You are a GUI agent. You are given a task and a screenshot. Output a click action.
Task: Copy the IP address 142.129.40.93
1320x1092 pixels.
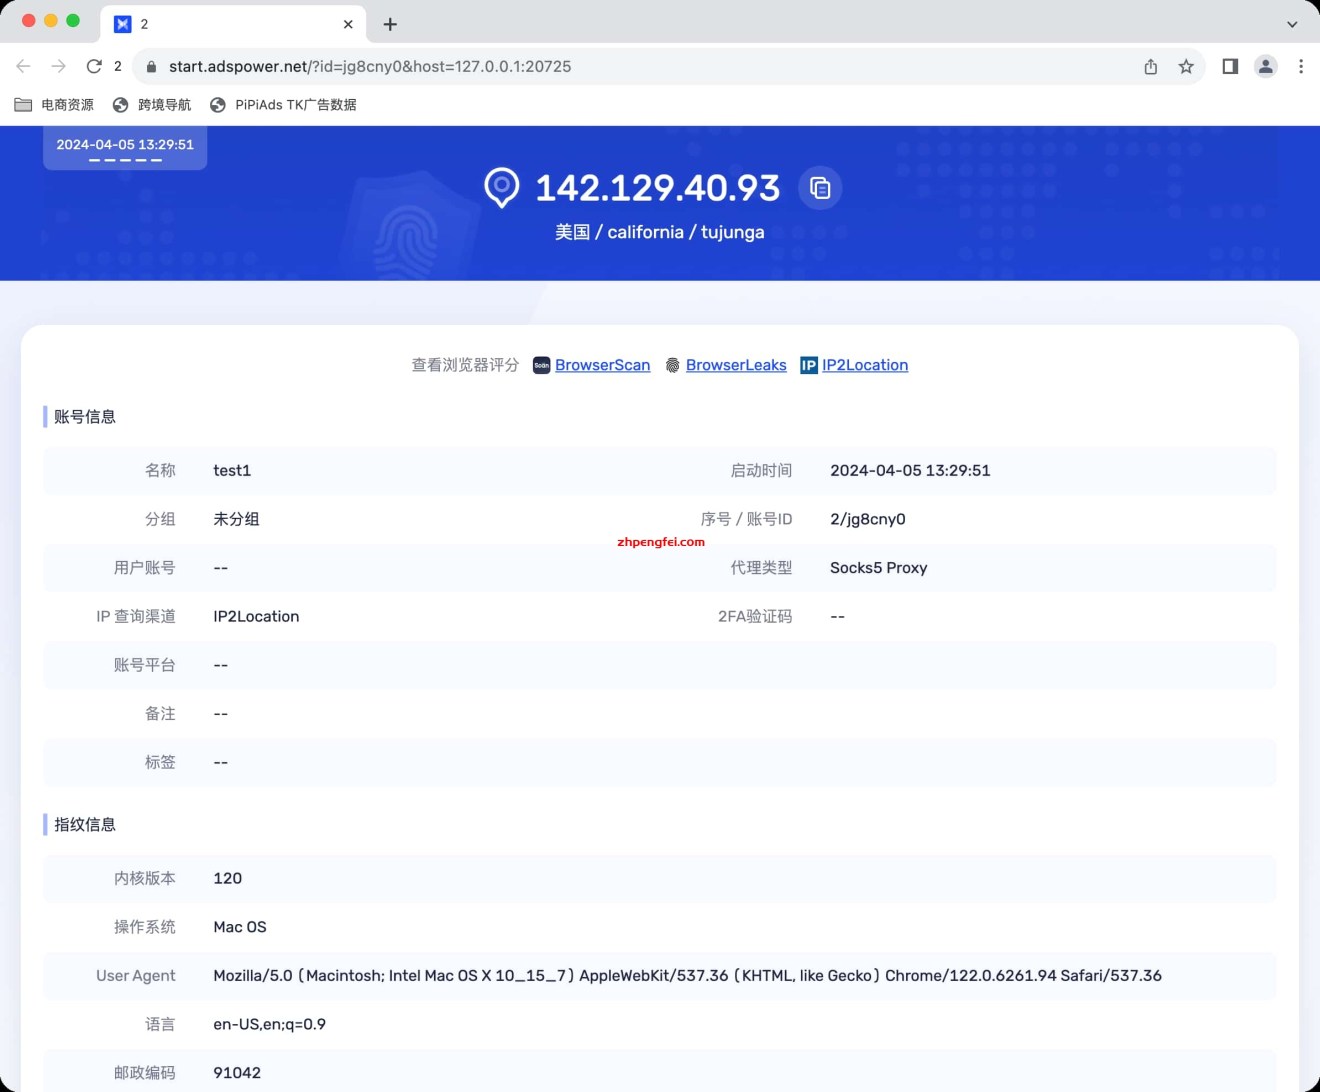point(820,188)
